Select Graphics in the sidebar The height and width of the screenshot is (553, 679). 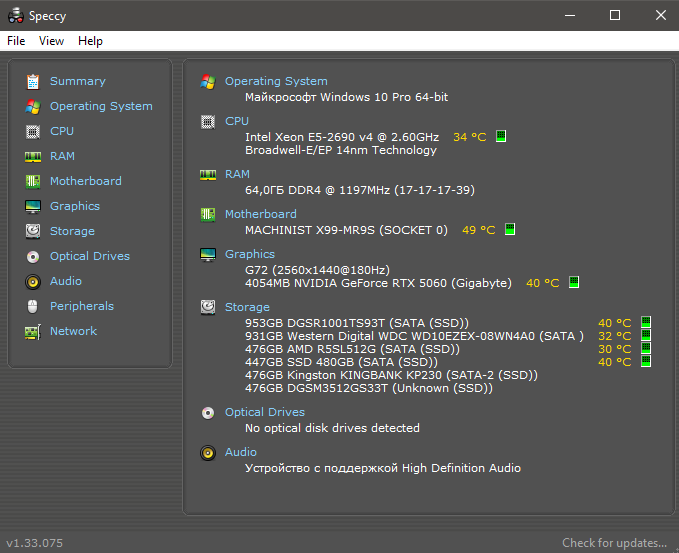point(75,207)
